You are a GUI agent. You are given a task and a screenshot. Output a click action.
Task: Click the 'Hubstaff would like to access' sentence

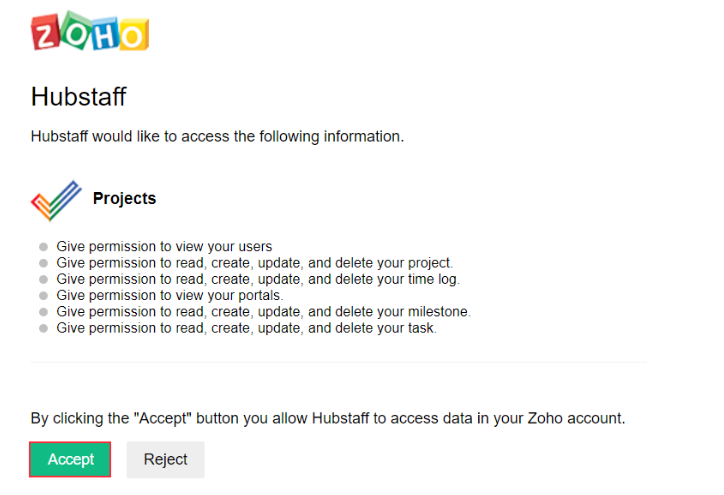[x=217, y=136]
